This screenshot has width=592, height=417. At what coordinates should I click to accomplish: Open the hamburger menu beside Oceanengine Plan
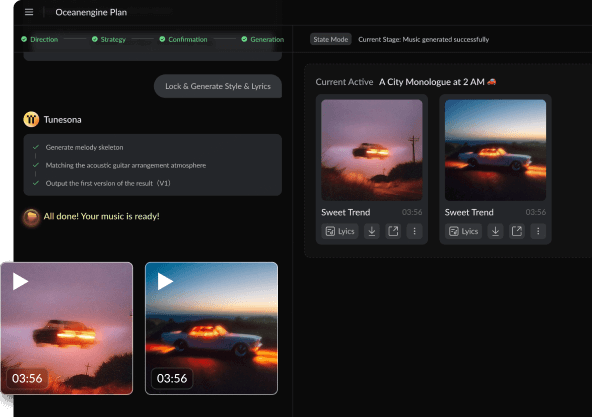[29, 12]
